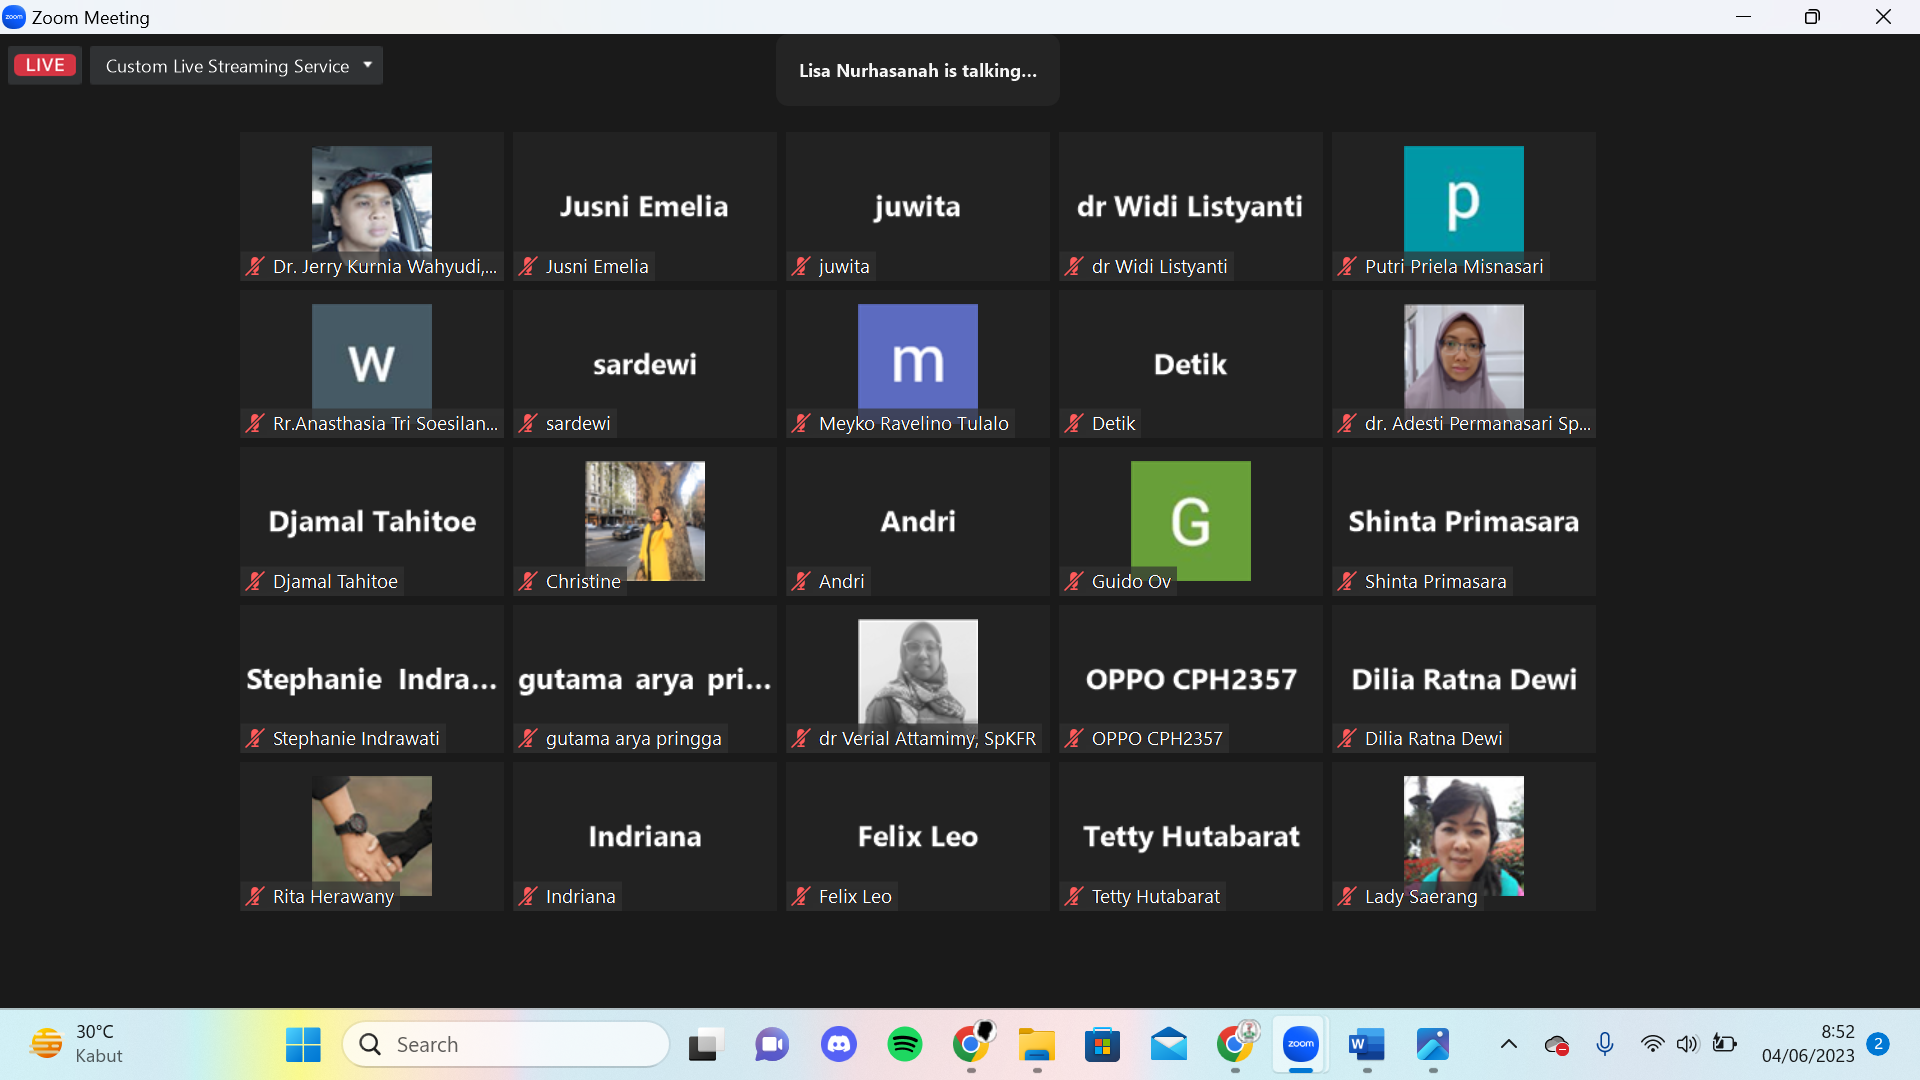Open Discord from the taskbar
The image size is (1920, 1080).
[838, 1044]
